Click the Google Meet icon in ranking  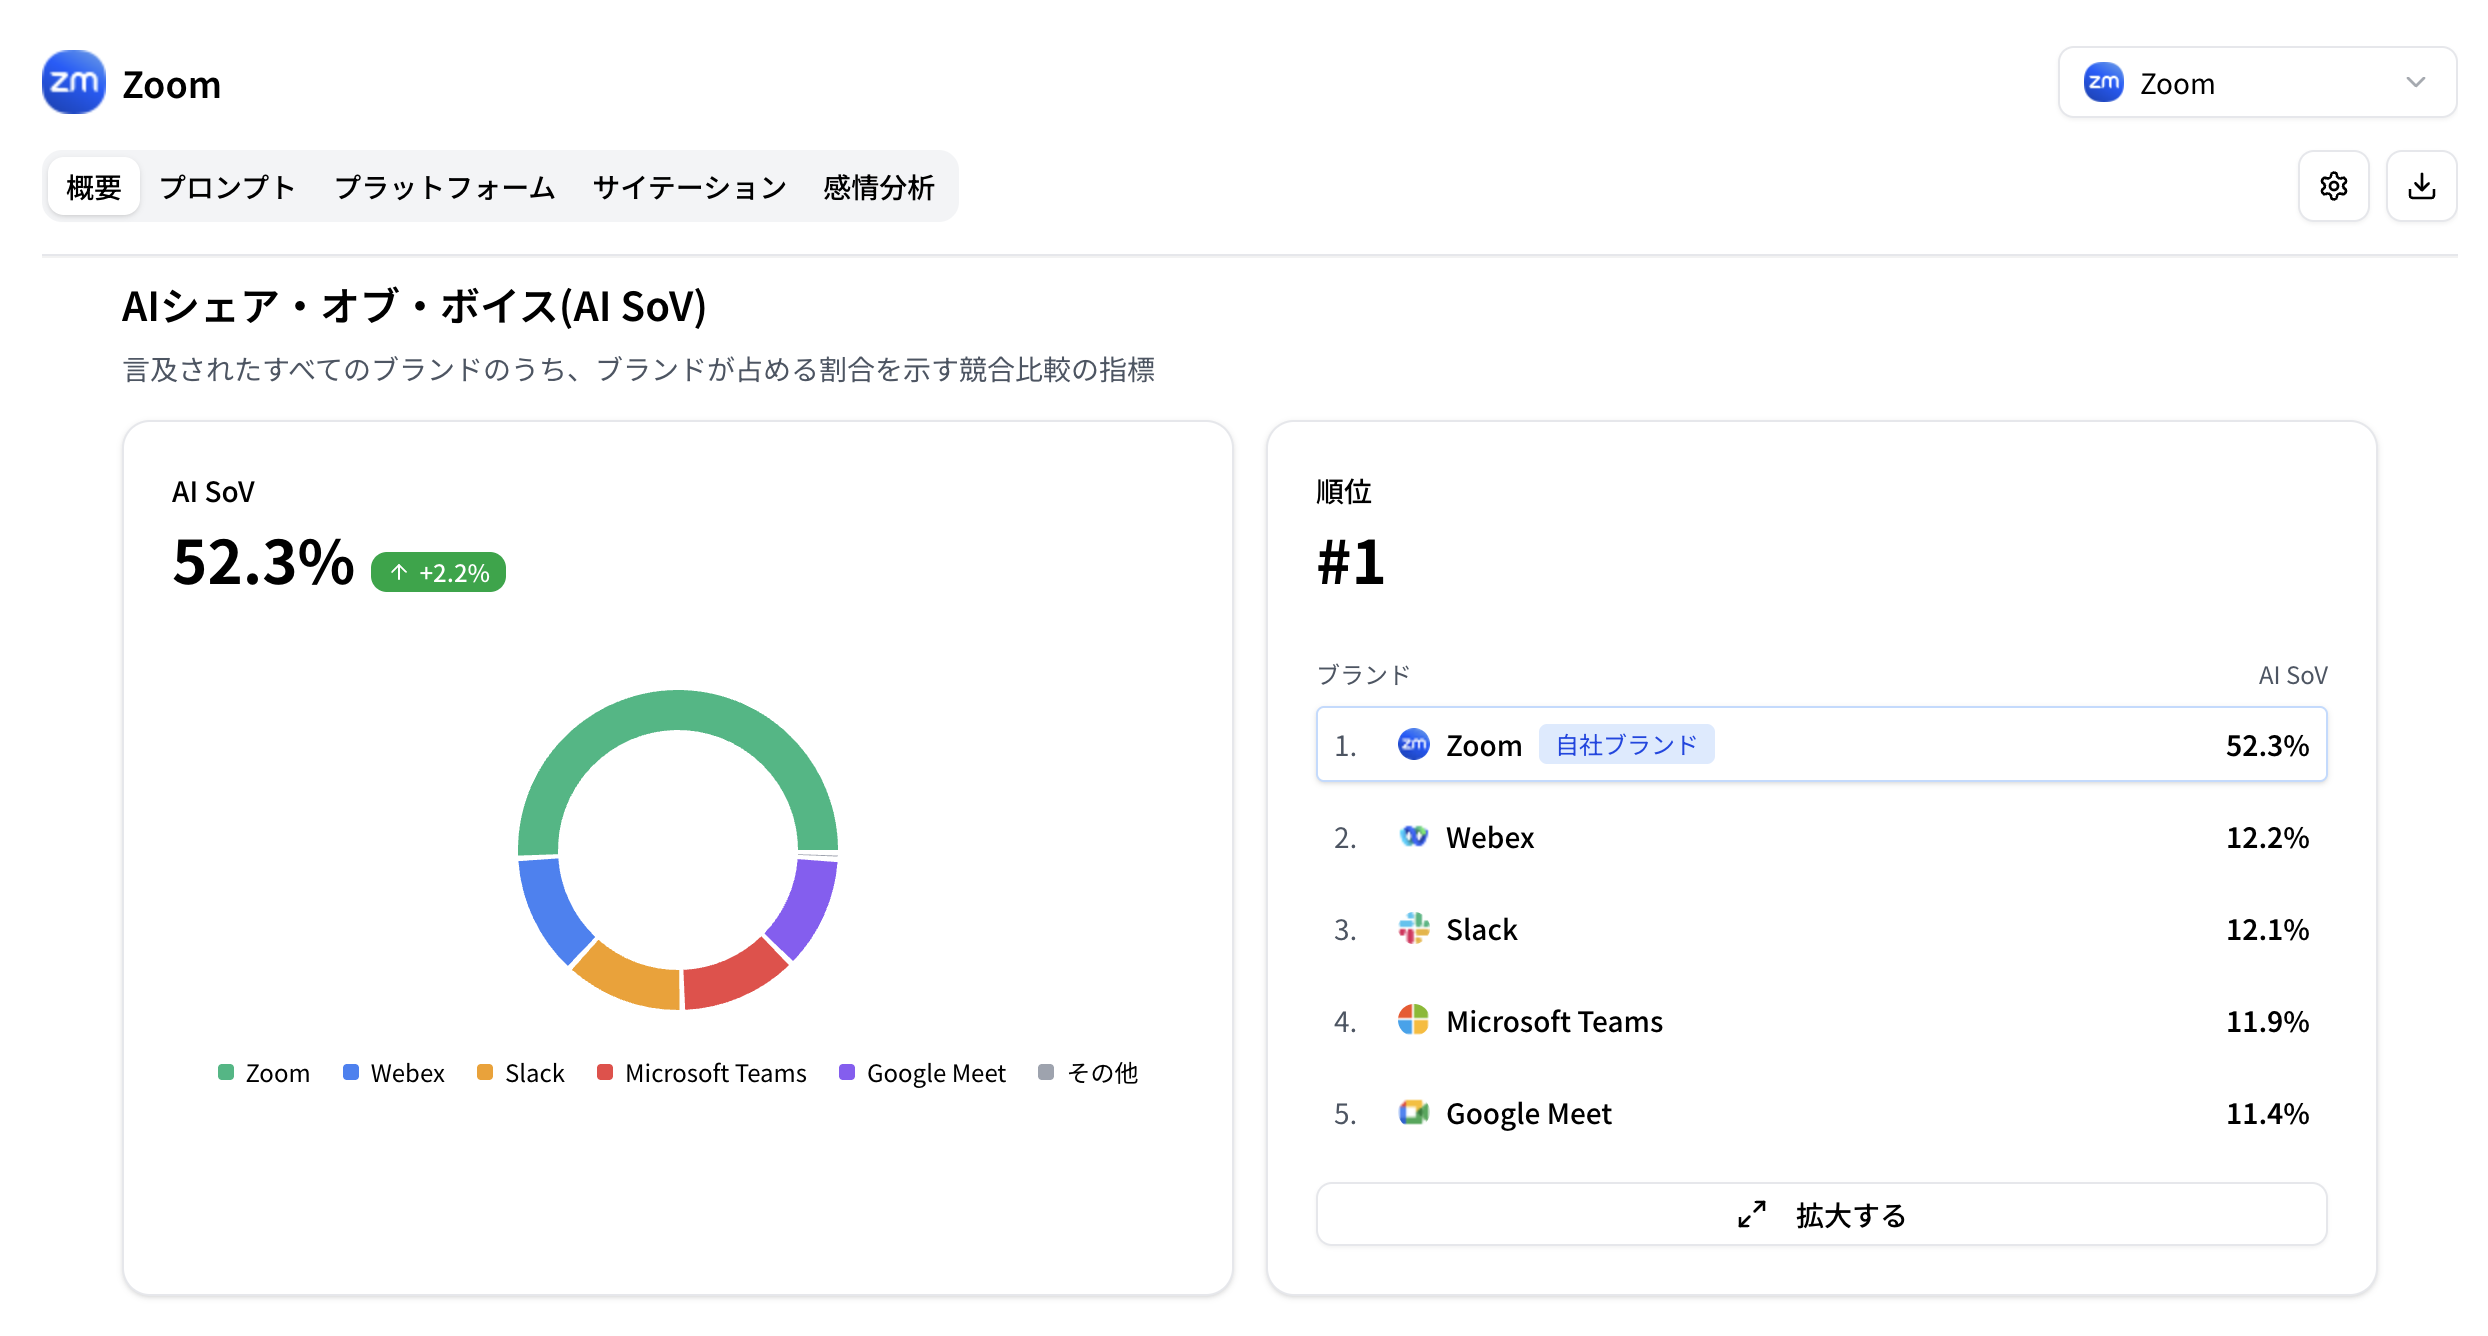click(1413, 1112)
